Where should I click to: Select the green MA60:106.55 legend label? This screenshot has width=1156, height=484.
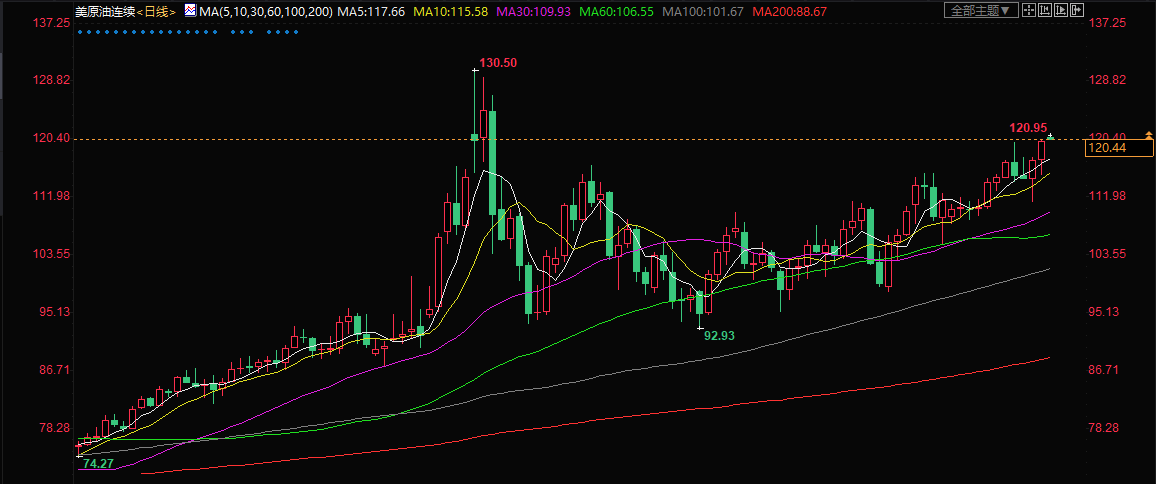click(621, 11)
